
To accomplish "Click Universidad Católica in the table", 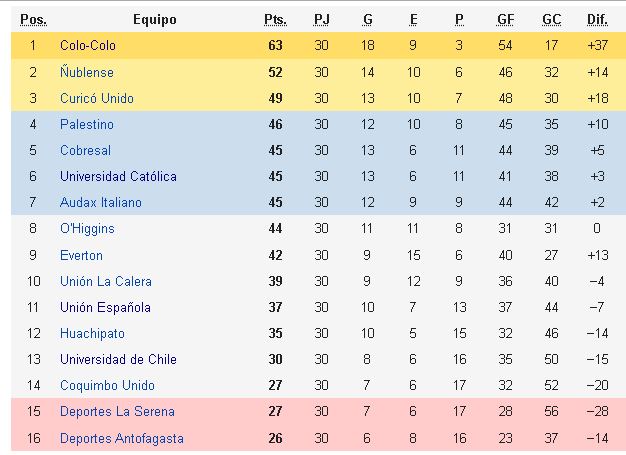I will click(x=118, y=176).
